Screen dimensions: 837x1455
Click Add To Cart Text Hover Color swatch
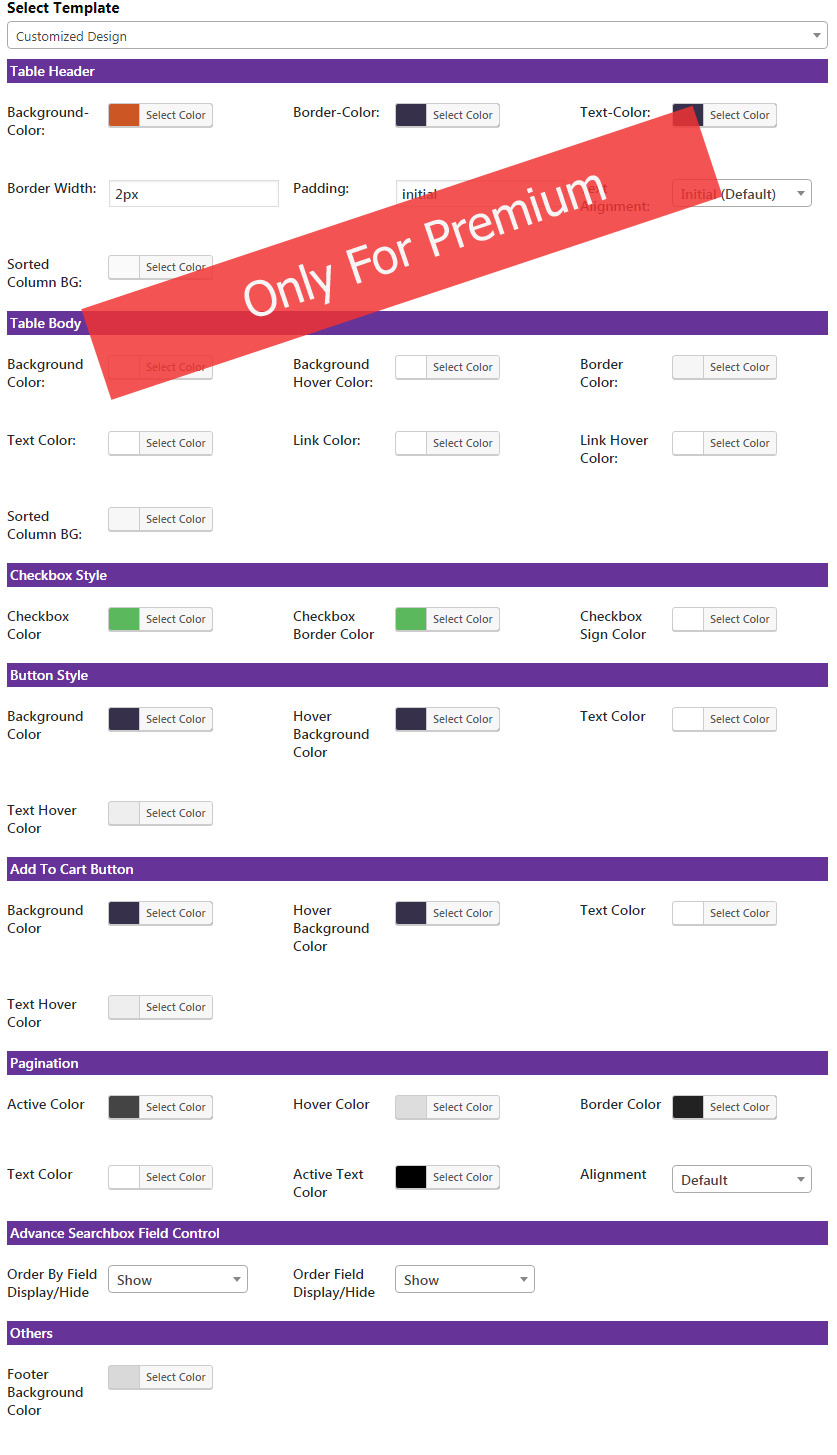124,1007
